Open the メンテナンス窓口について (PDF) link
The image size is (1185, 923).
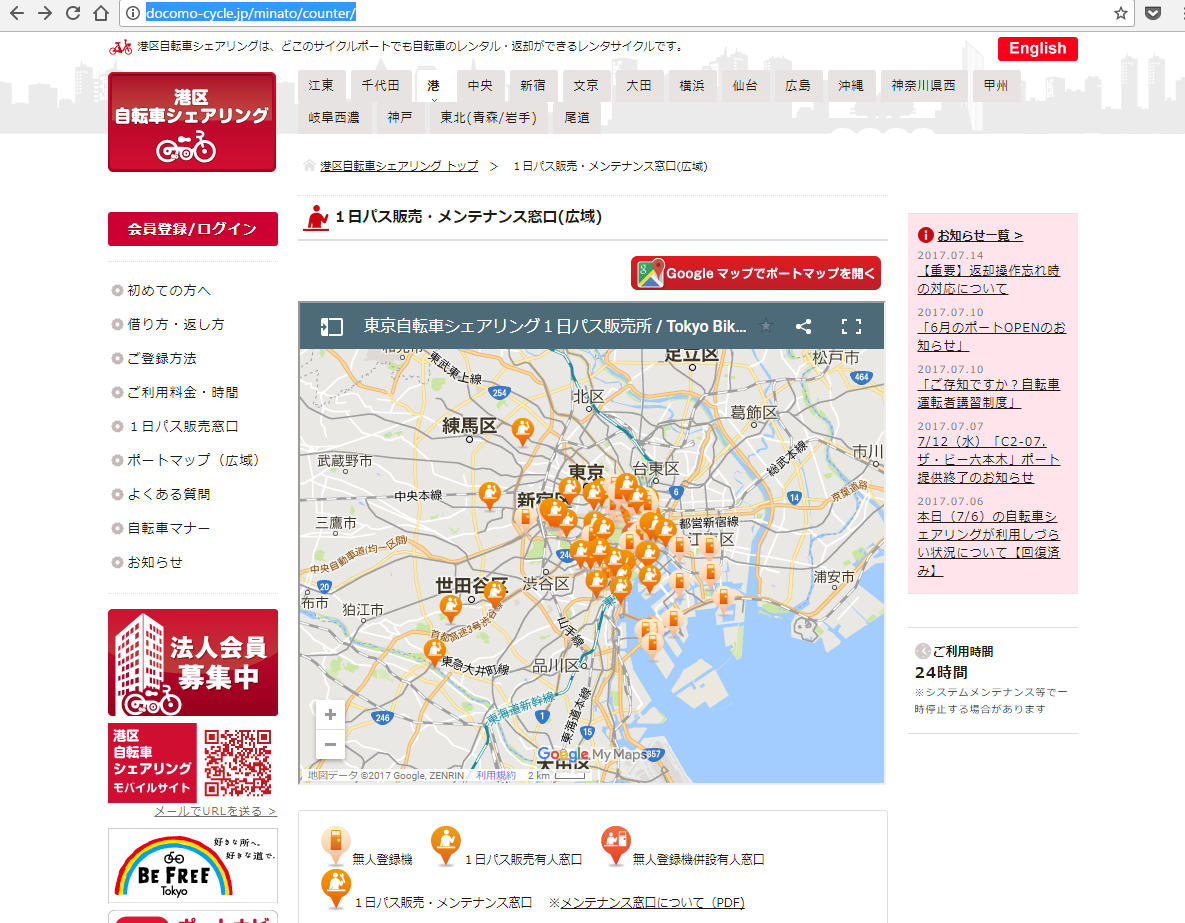pyautogui.click(x=653, y=903)
